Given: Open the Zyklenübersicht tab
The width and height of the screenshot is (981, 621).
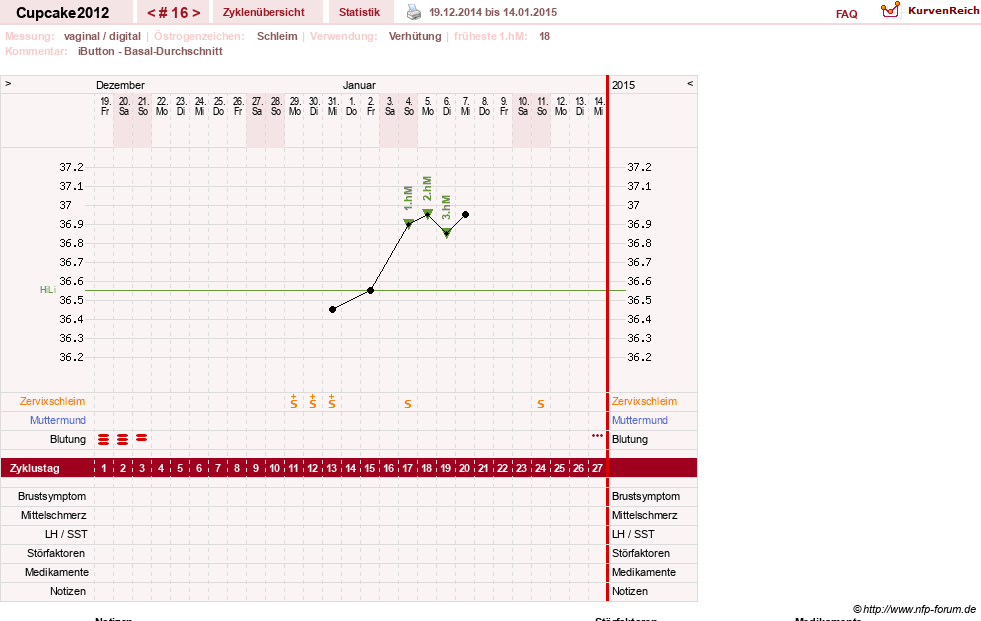Looking at the screenshot, I should [264, 13].
